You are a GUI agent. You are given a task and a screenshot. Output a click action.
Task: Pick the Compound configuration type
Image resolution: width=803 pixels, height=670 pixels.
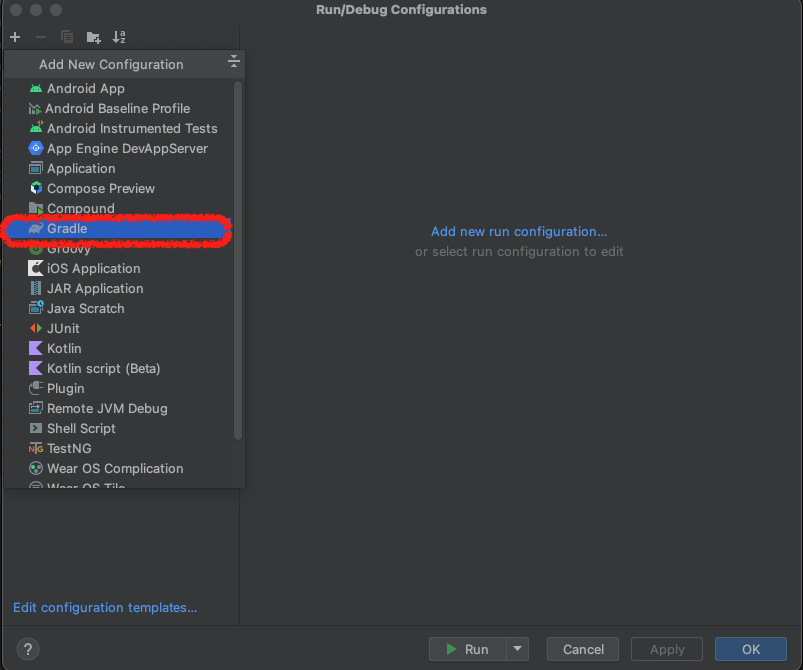tap(119, 208)
